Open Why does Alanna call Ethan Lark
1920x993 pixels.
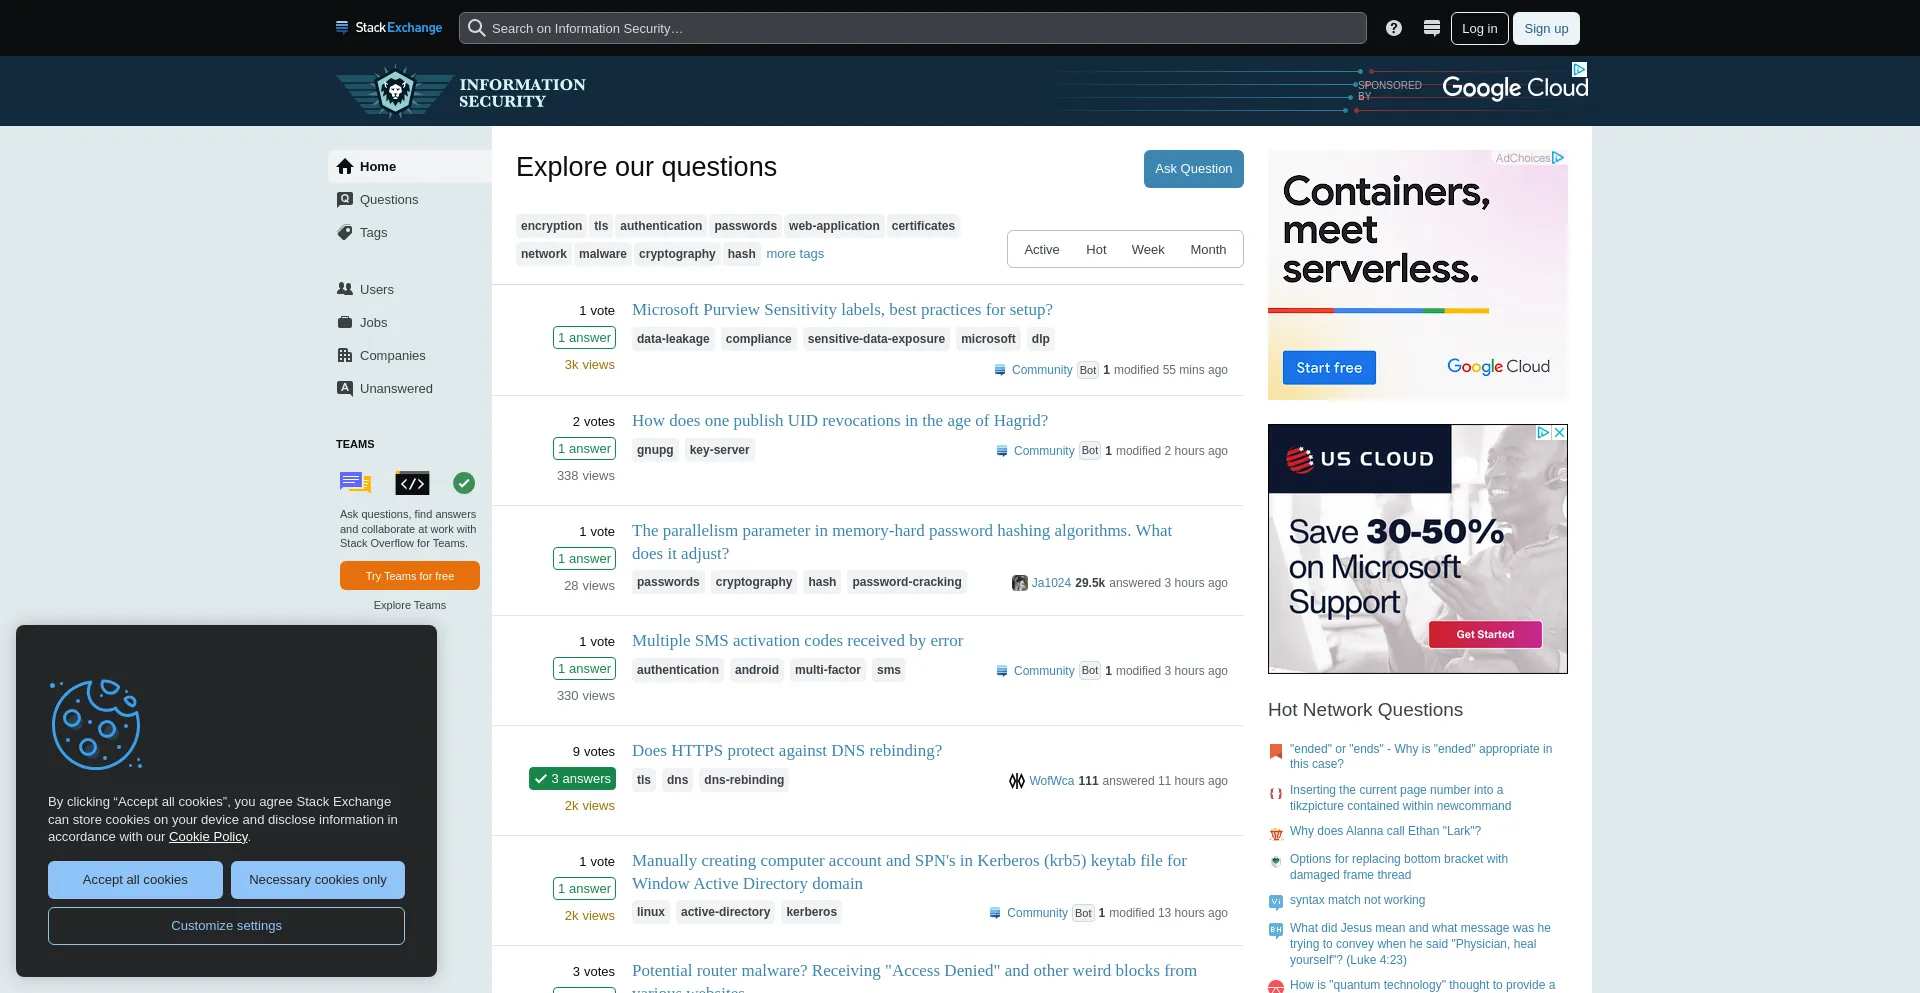pyautogui.click(x=1385, y=831)
